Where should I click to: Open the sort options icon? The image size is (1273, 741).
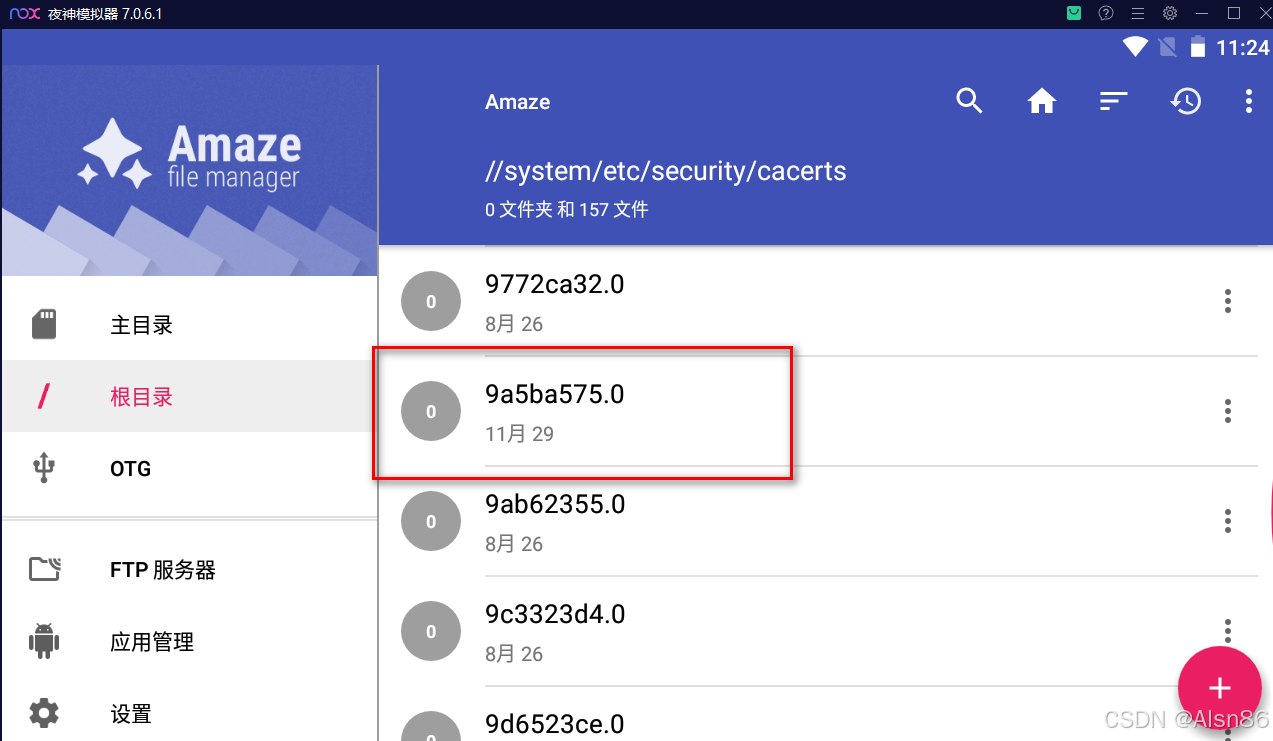click(1114, 101)
